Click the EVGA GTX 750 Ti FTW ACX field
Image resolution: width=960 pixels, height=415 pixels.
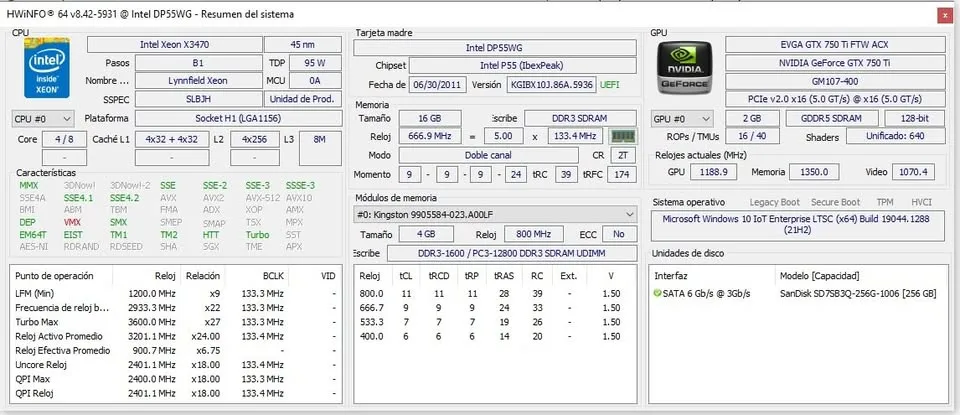pyautogui.click(x=835, y=45)
